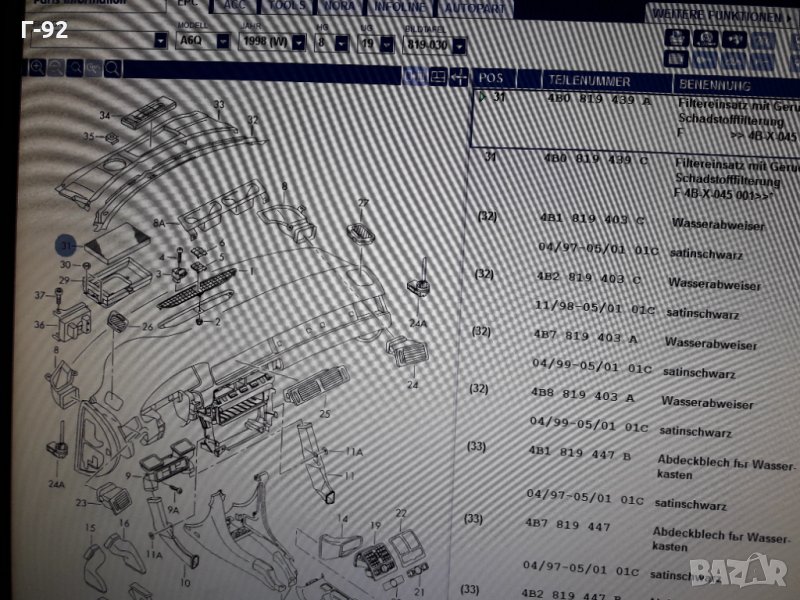Select part row 4B0 819 439 C
Viewport: 800px width, 600px height.
click(596, 158)
